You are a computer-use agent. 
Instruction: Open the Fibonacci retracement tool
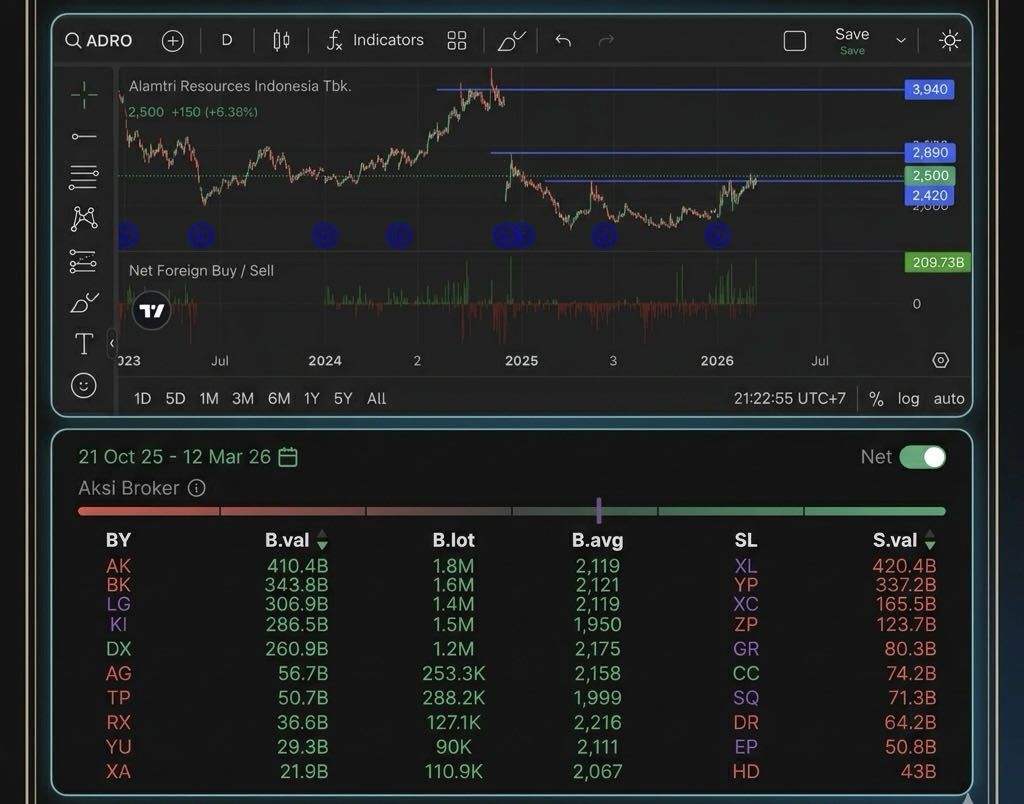[84, 177]
